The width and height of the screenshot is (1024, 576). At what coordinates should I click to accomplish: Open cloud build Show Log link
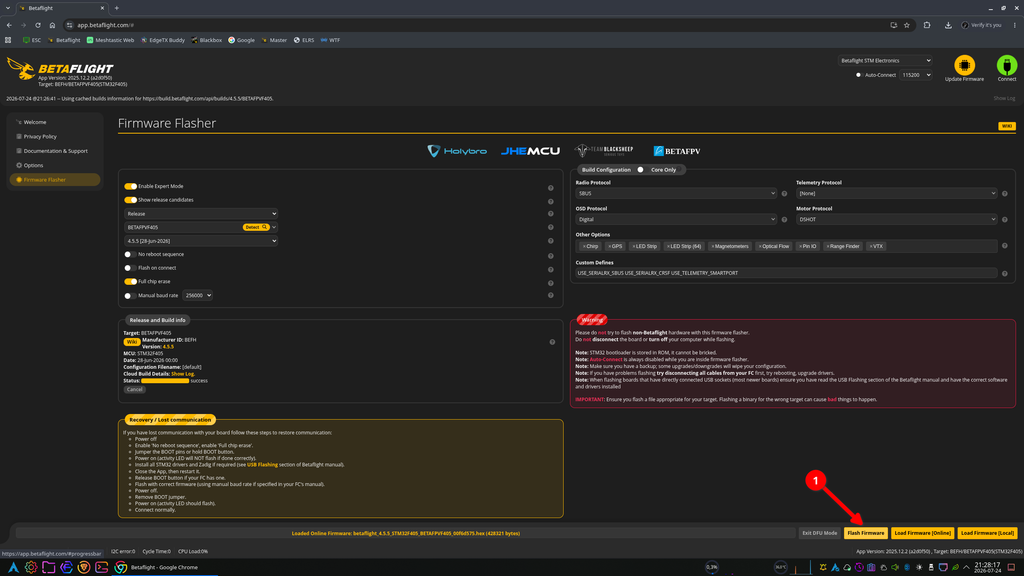coord(182,374)
